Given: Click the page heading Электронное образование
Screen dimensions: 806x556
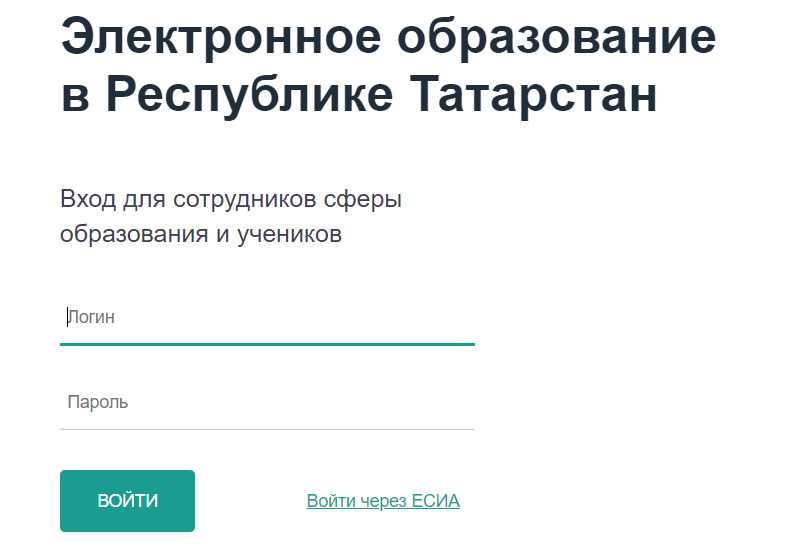Looking at the screenshot, I should (x=388, y=39).
